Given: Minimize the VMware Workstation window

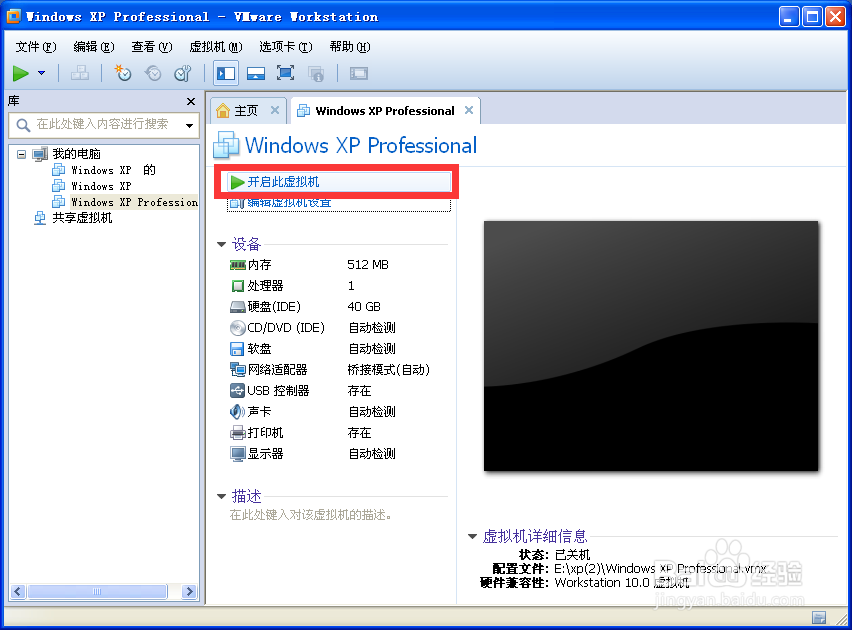Looking at the screenshot, I should tap(789, 17).
